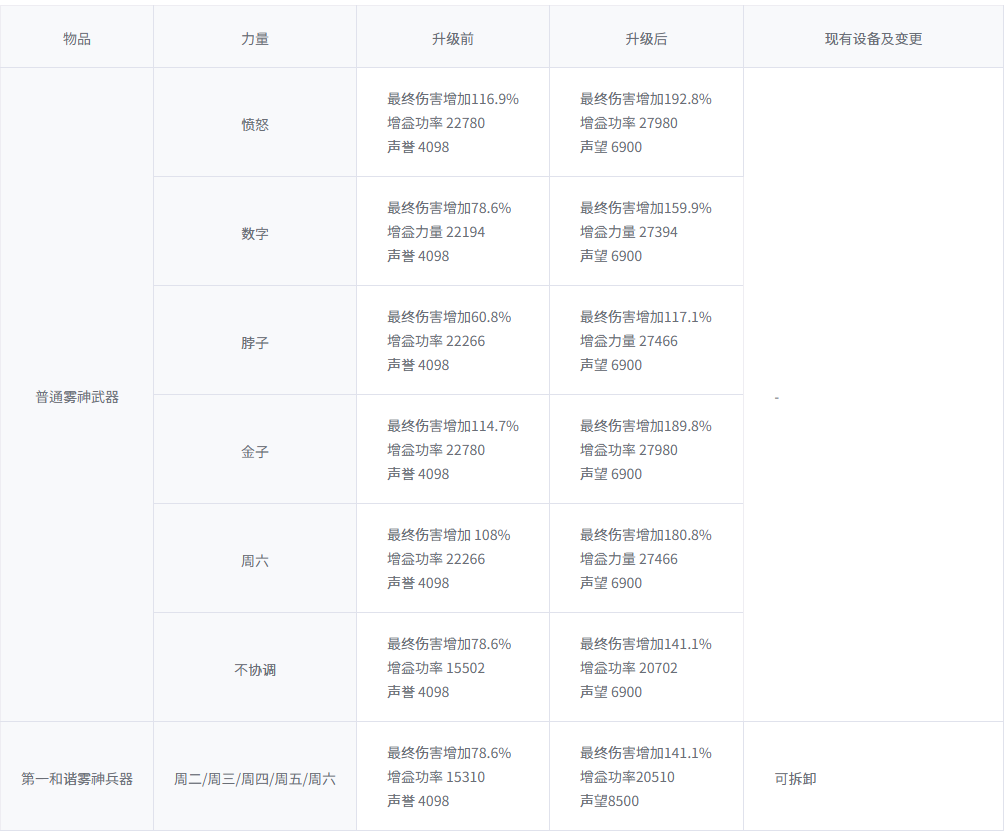1005x831 pixels.
Task: Select the 升级前 column header
Action: [452, 35]
